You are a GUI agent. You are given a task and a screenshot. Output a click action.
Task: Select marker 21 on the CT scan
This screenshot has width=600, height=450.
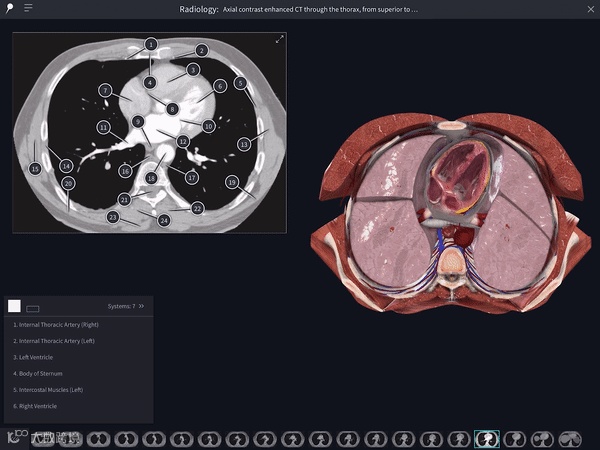[124, 199]
